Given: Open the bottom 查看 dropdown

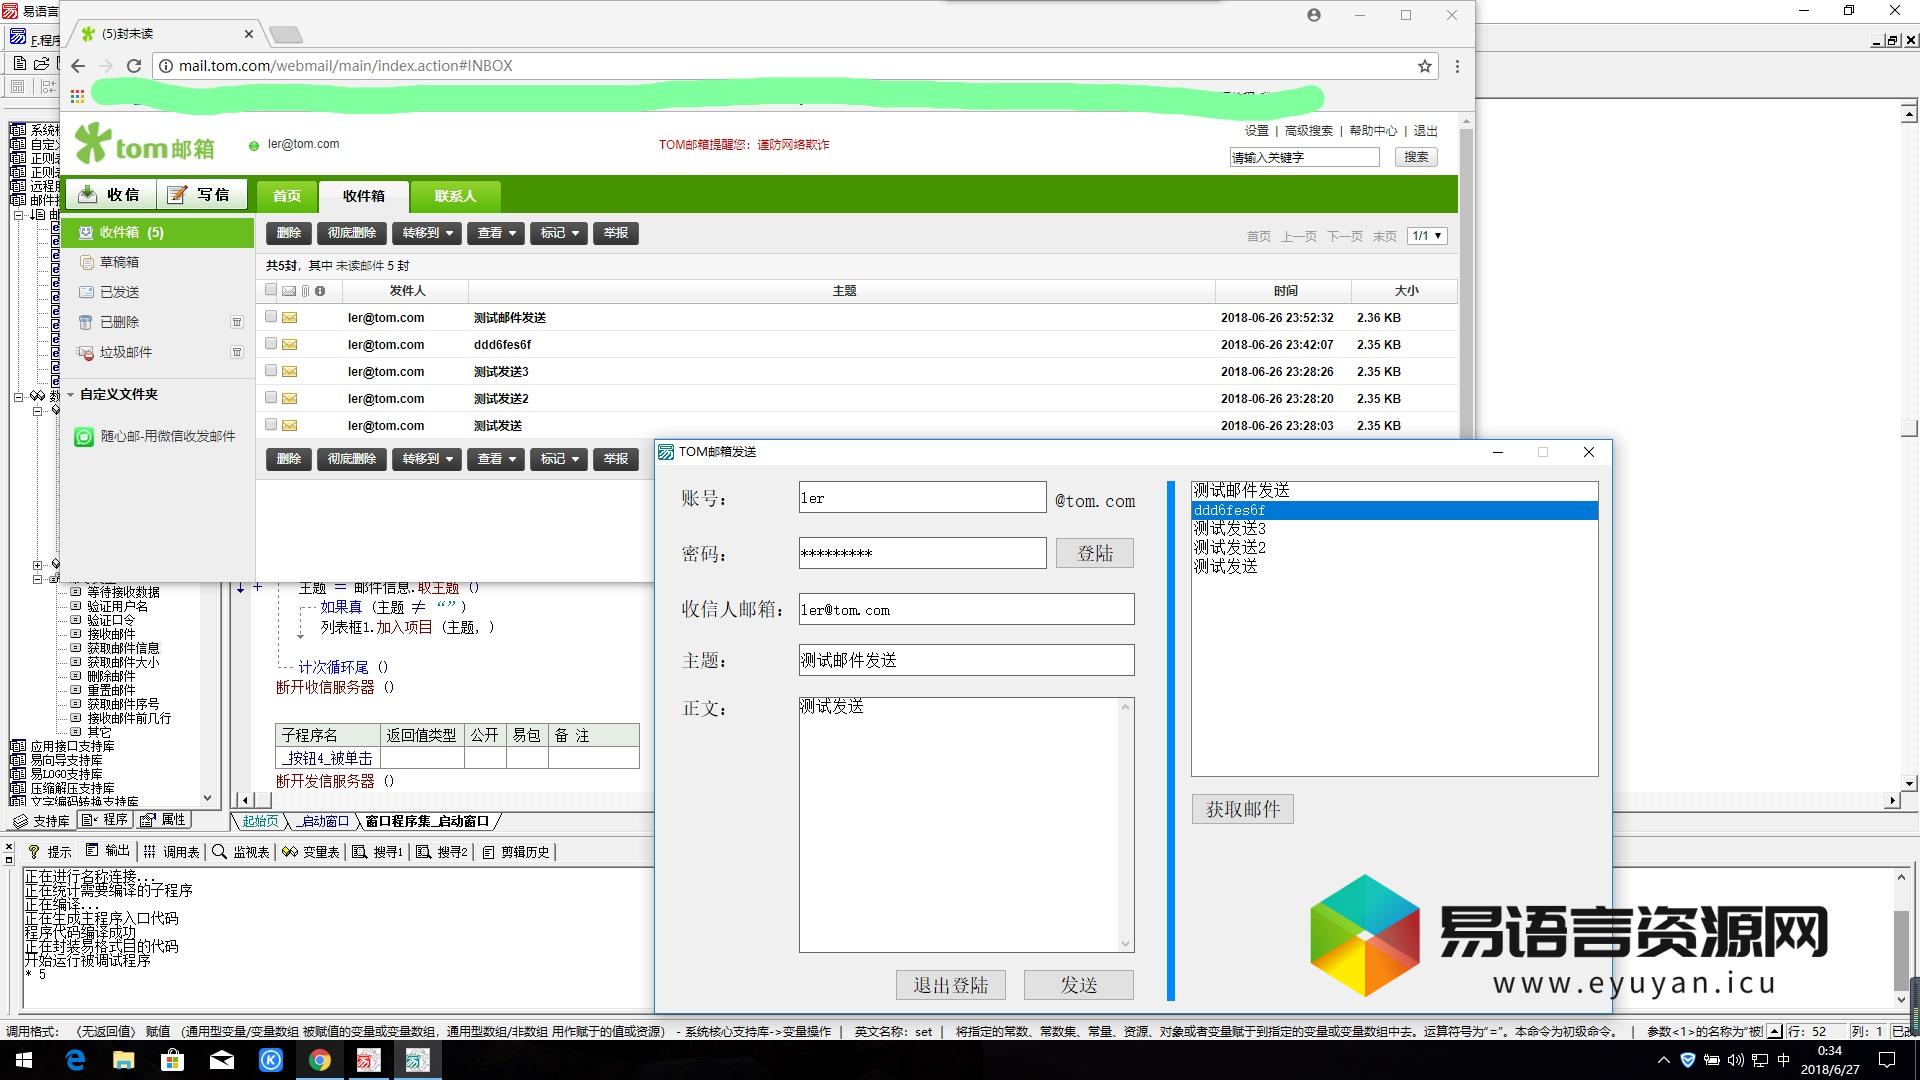Looking at the screenshot, I should (x=496, y=459).
